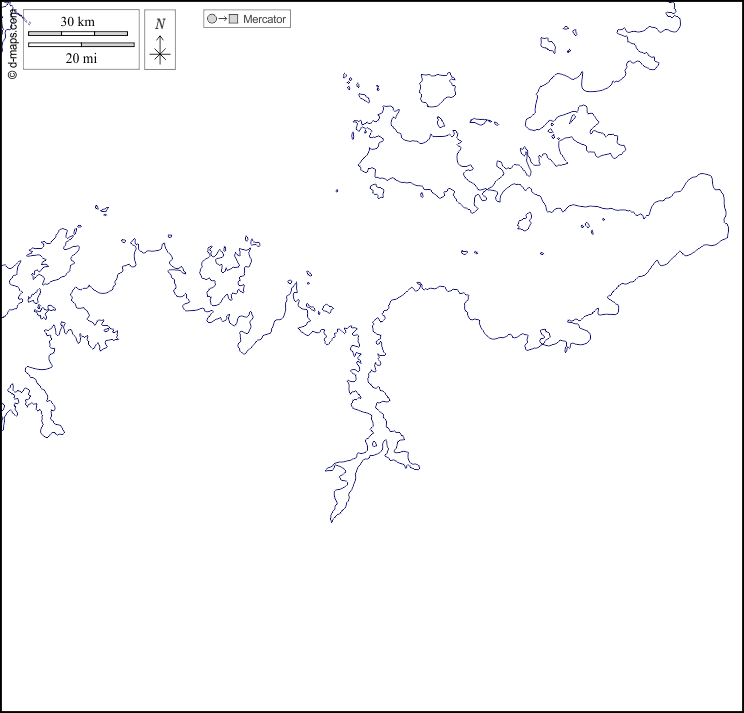Click the kilometer scale bar

pos(78,34)
